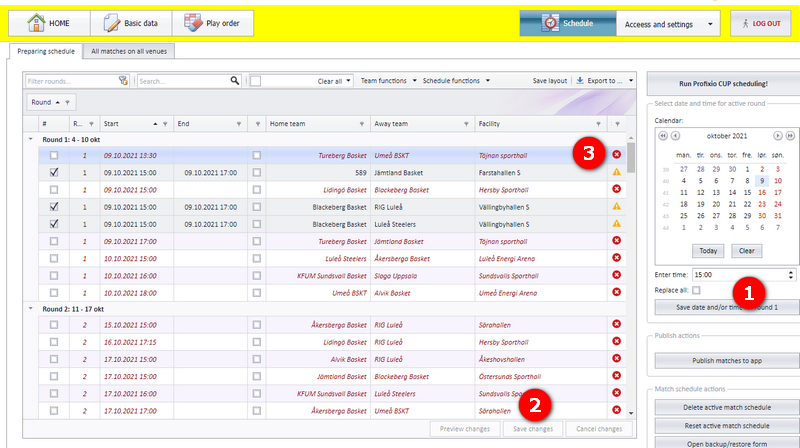This screenshot has width=800, height=448.
Task: Click Delete active match schedule button
Action: [x=727, y=407]
